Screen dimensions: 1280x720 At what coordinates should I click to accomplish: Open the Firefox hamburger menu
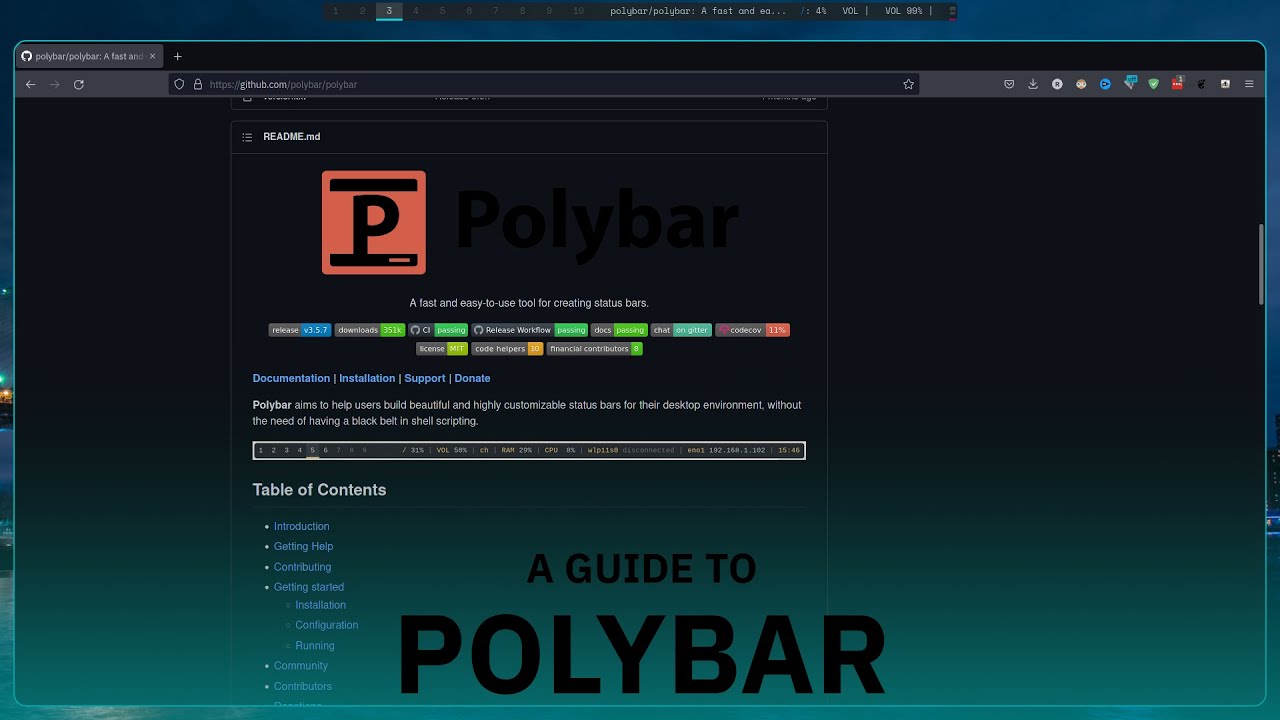[1249, 84]
